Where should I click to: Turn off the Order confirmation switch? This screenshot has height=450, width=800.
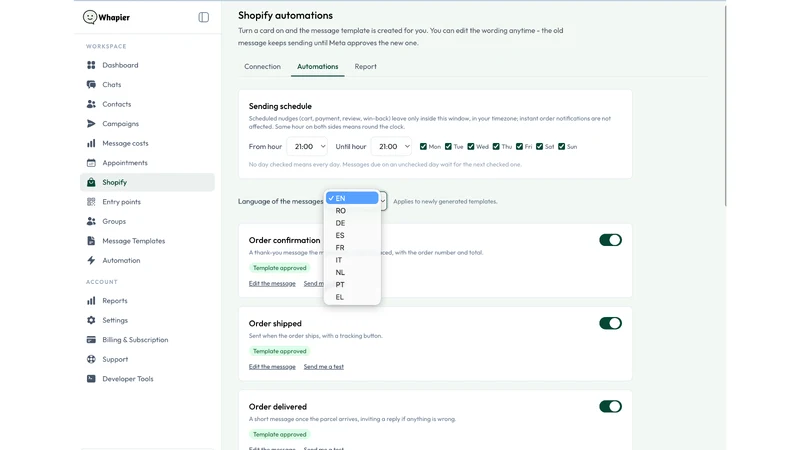coord(610,240)
